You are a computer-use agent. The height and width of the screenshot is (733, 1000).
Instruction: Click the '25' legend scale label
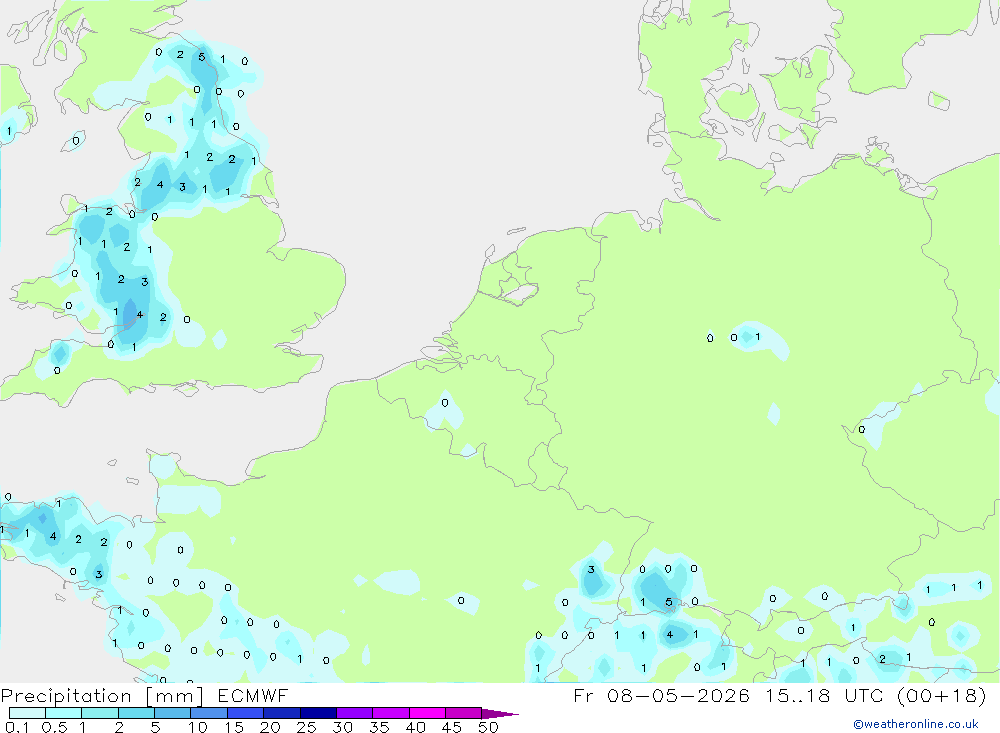coord(307,727)
